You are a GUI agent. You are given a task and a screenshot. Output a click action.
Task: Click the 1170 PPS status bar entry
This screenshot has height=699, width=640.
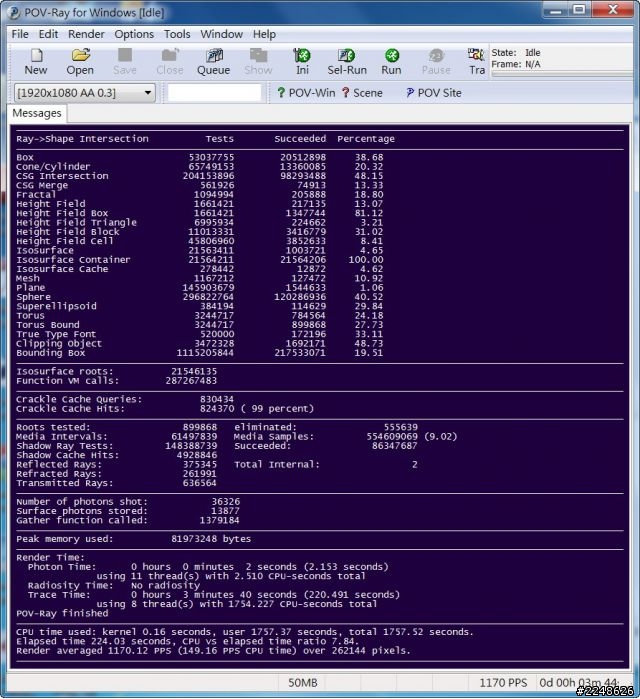(503, 683)
